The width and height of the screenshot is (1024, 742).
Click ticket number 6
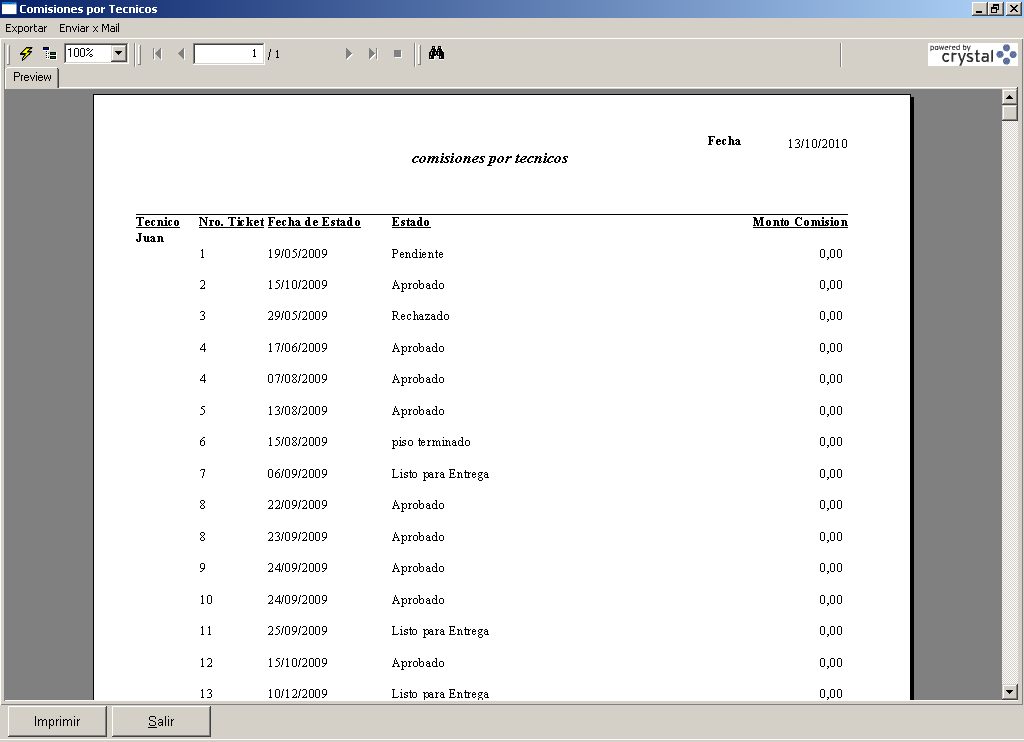[x=202, y=442]
